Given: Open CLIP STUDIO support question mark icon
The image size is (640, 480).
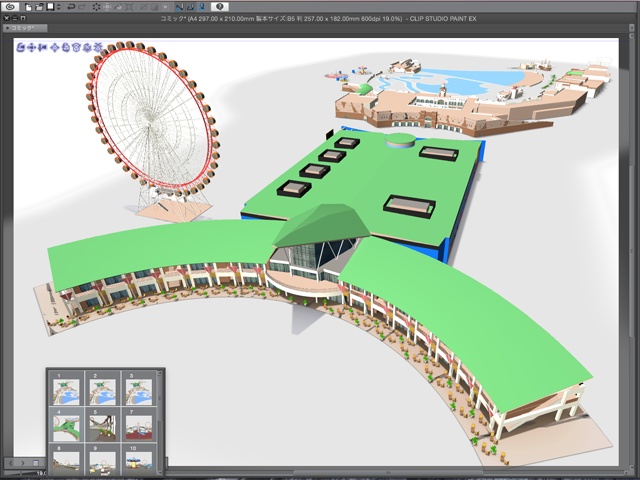Looking at the screenshot, I should (x=220, y=7).
